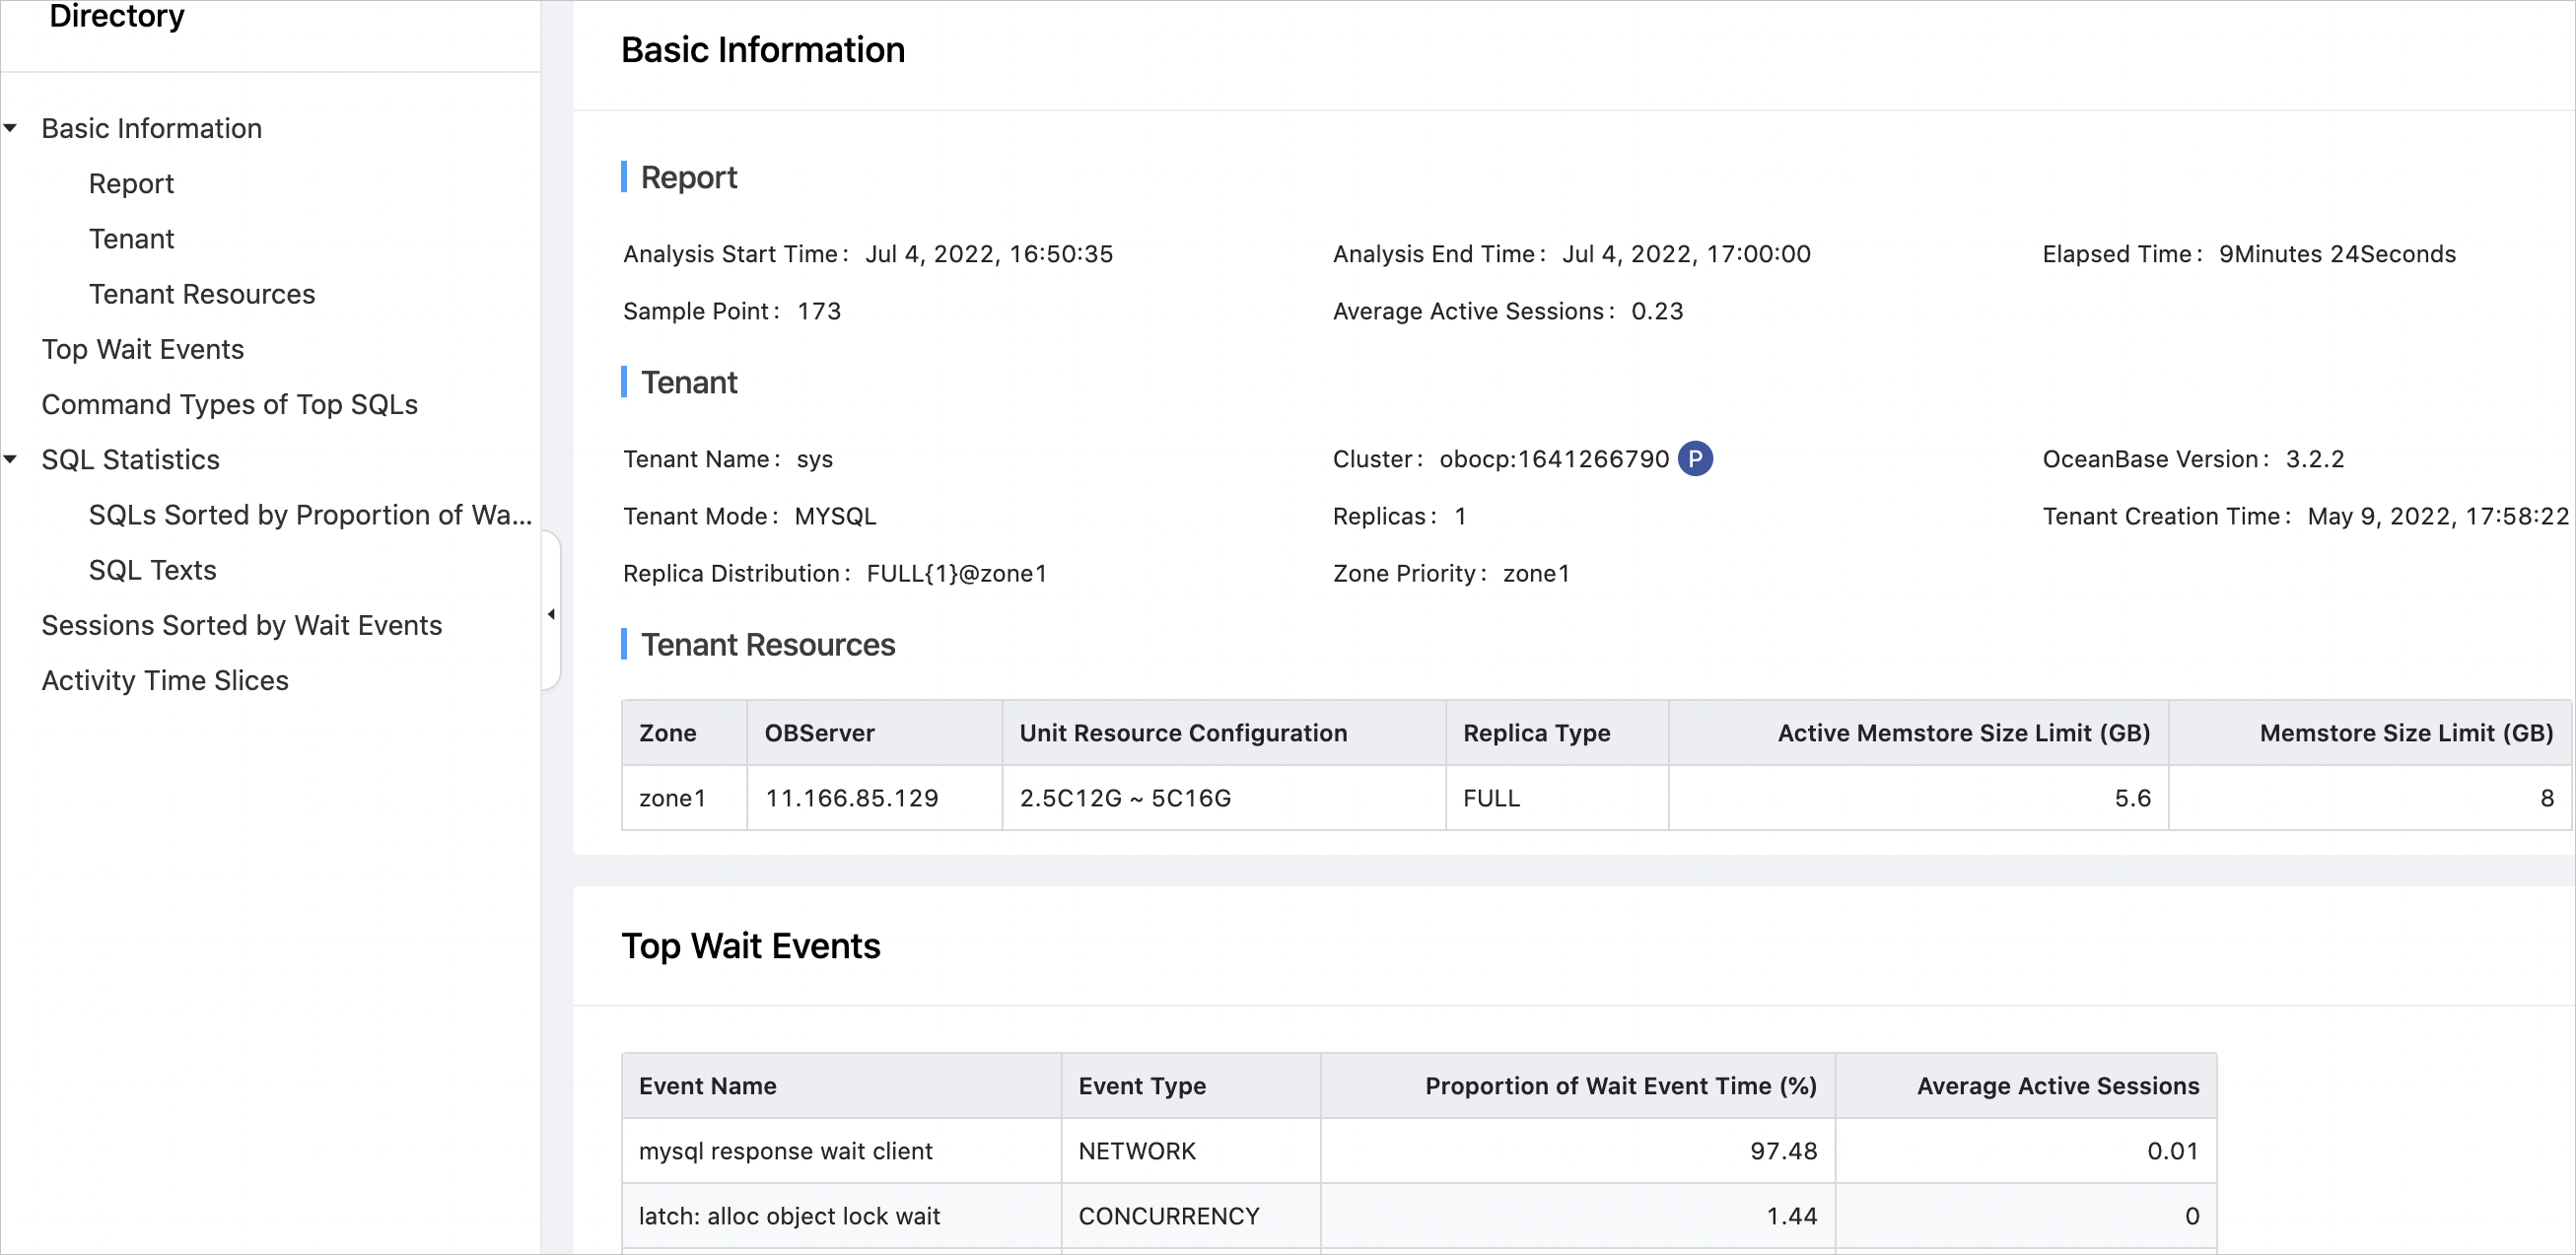Go to SQL Texts directory item
This screenshot has width=2576, height=1255.
point(152,570)
